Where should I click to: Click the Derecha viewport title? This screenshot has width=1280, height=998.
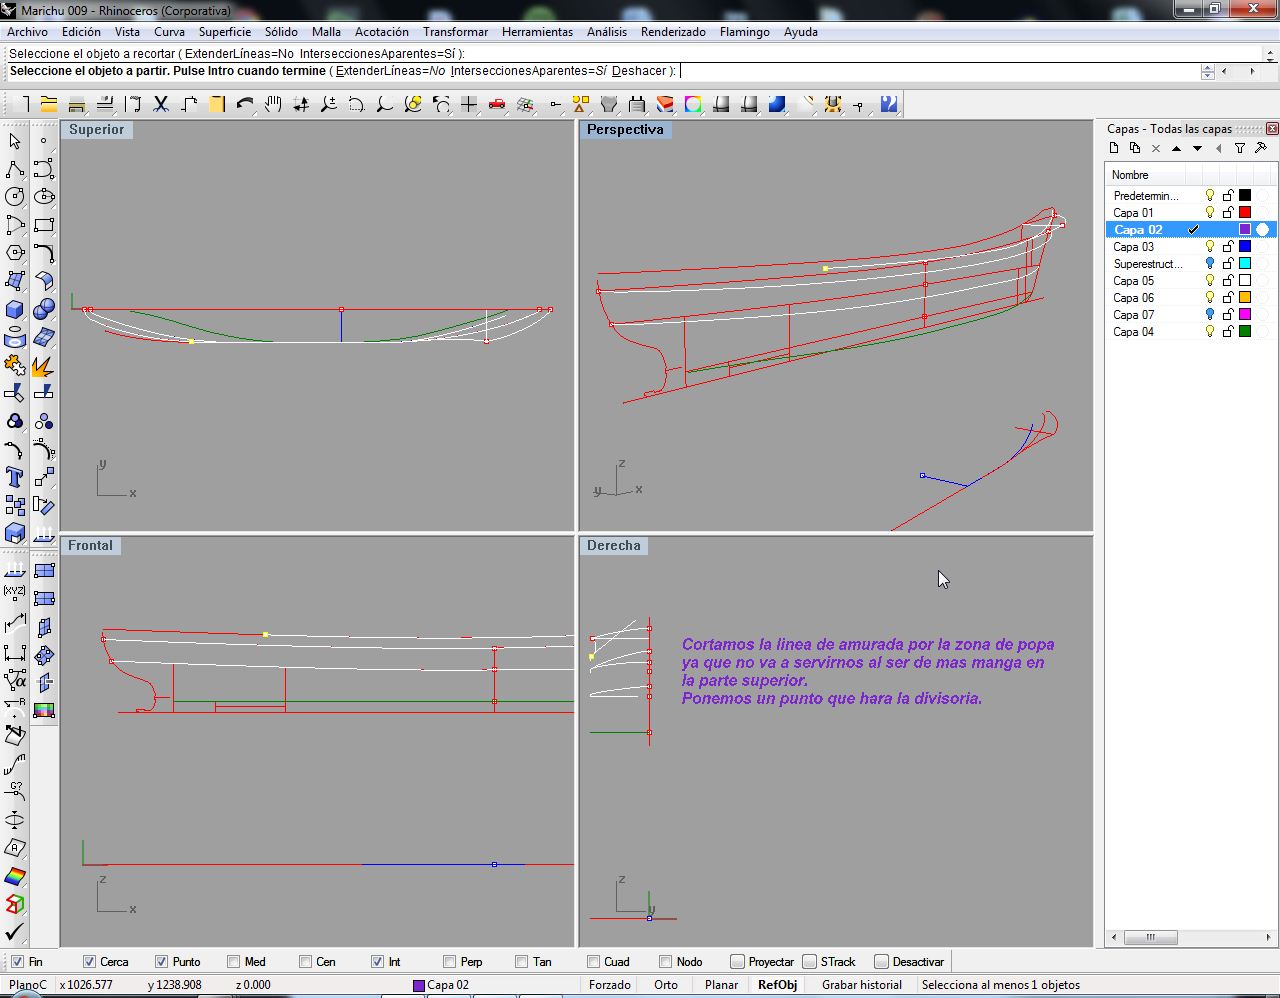tap(613, 545)
